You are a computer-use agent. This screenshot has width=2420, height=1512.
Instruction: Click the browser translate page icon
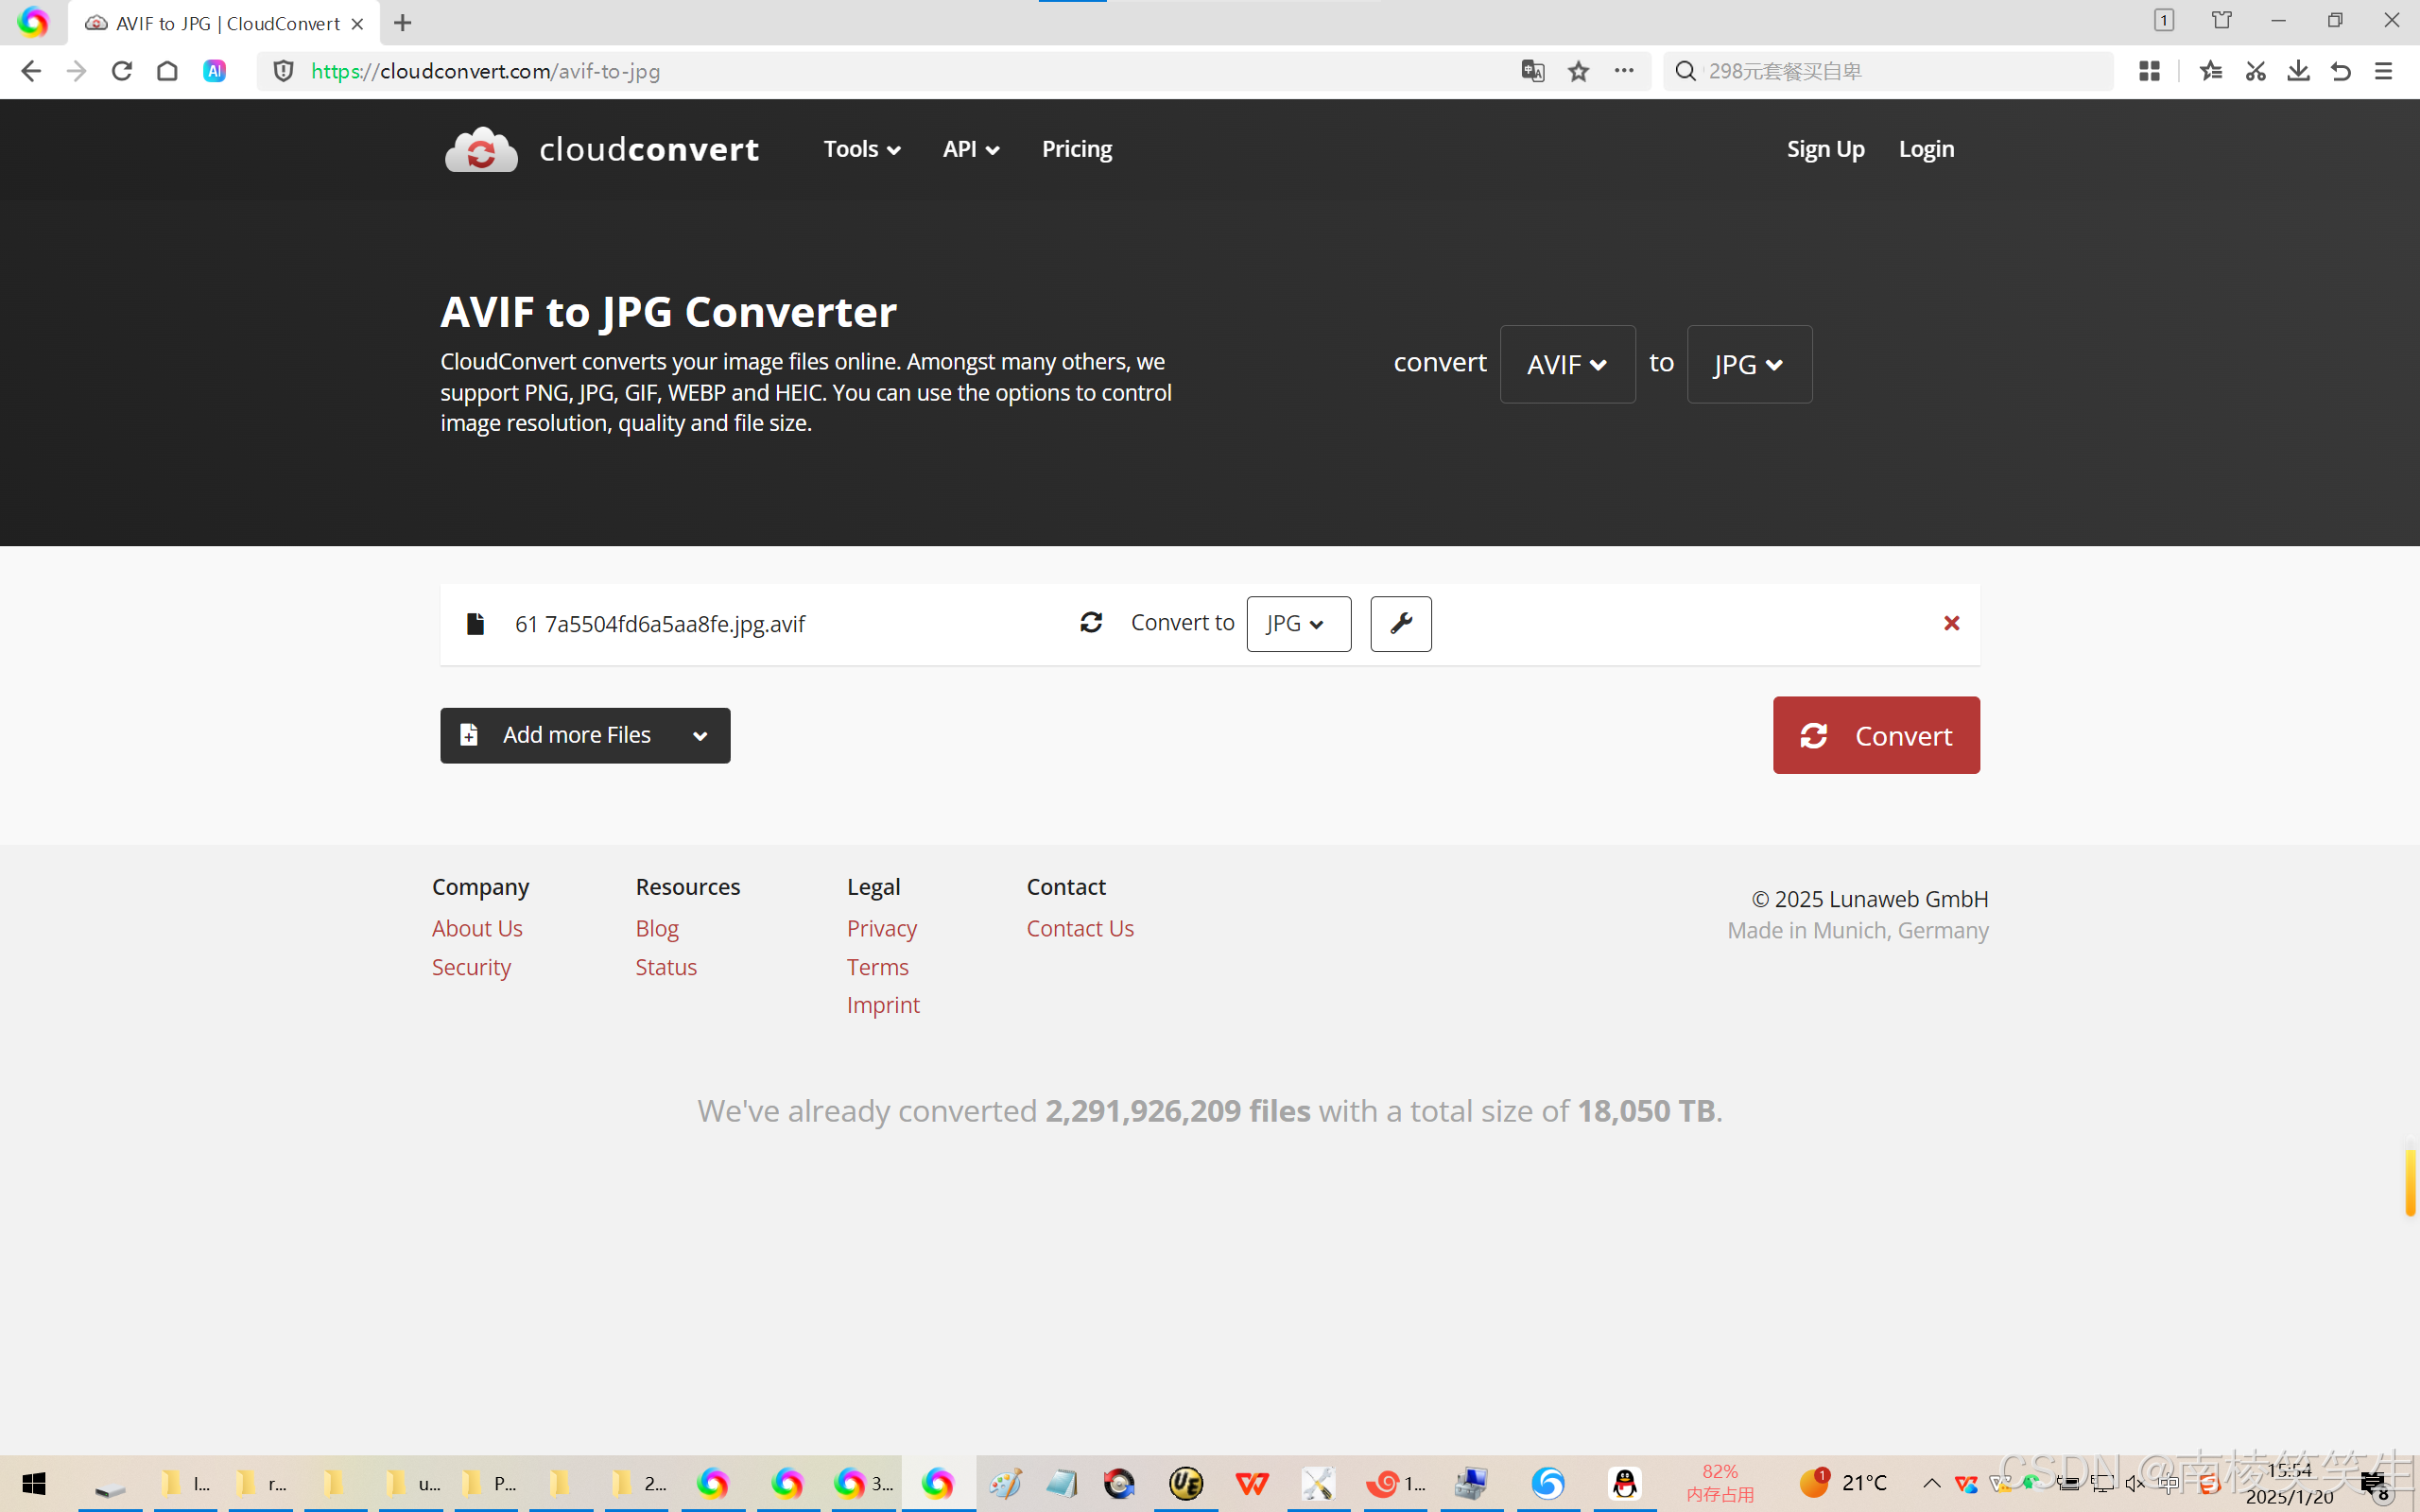pos(1532,71)
